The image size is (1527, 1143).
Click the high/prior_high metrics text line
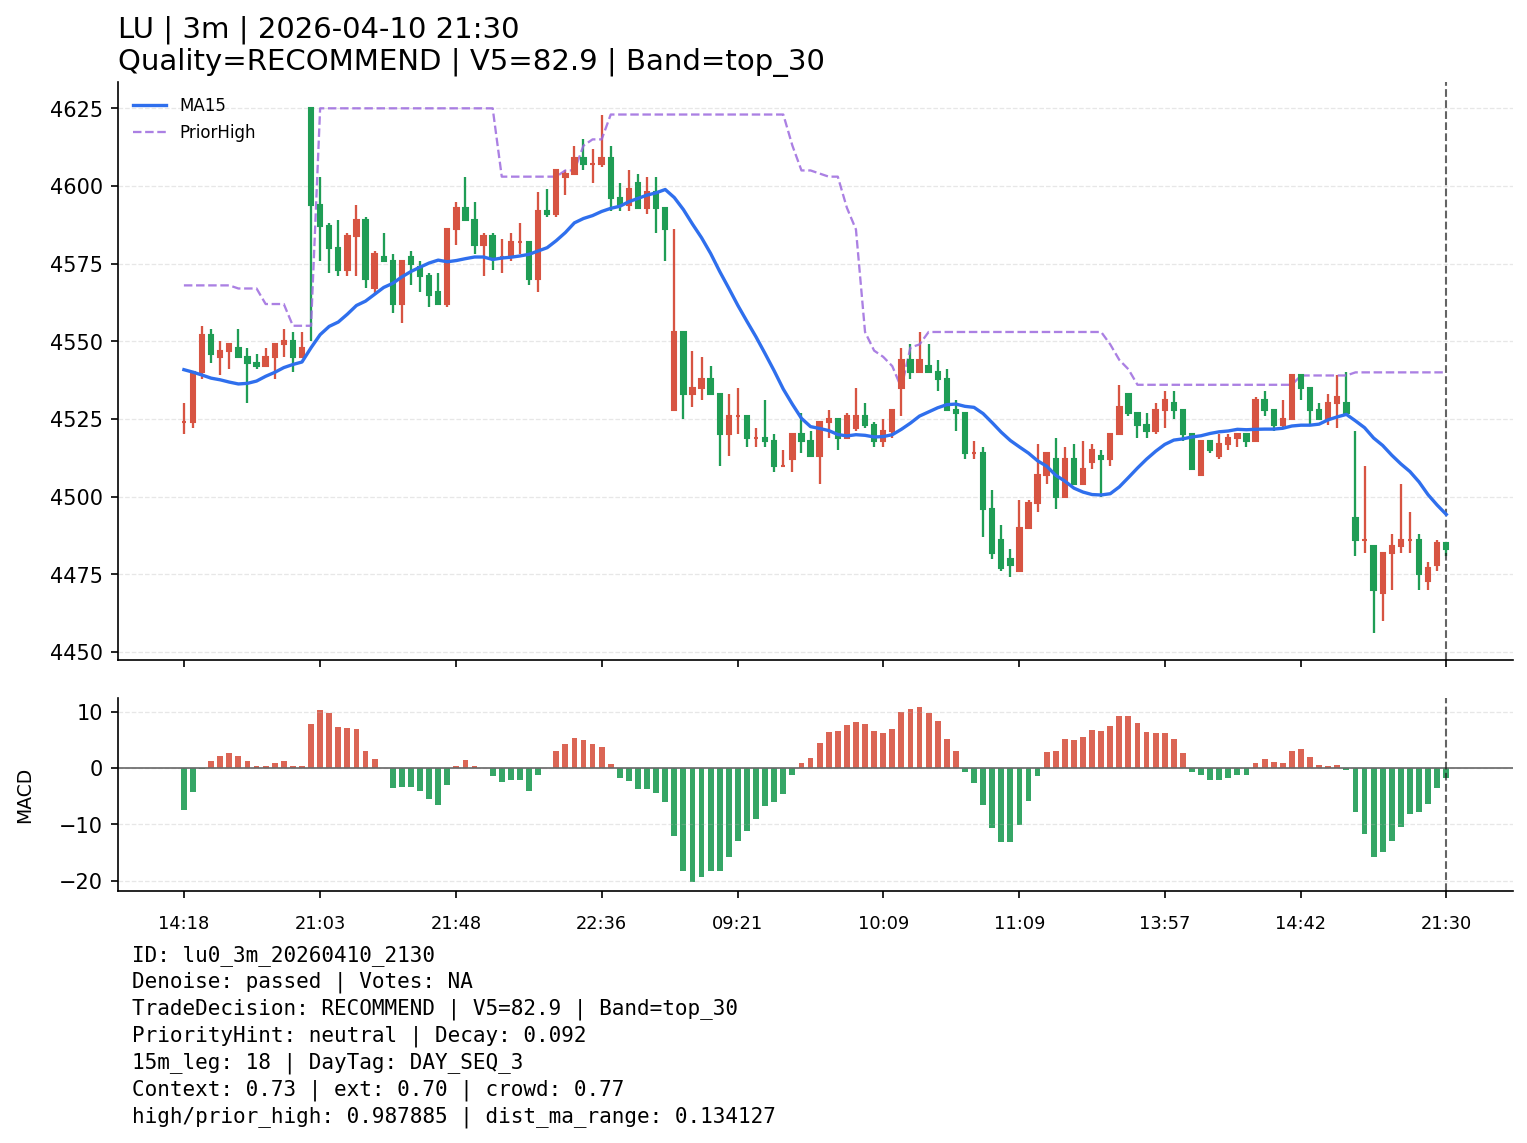453,1116
